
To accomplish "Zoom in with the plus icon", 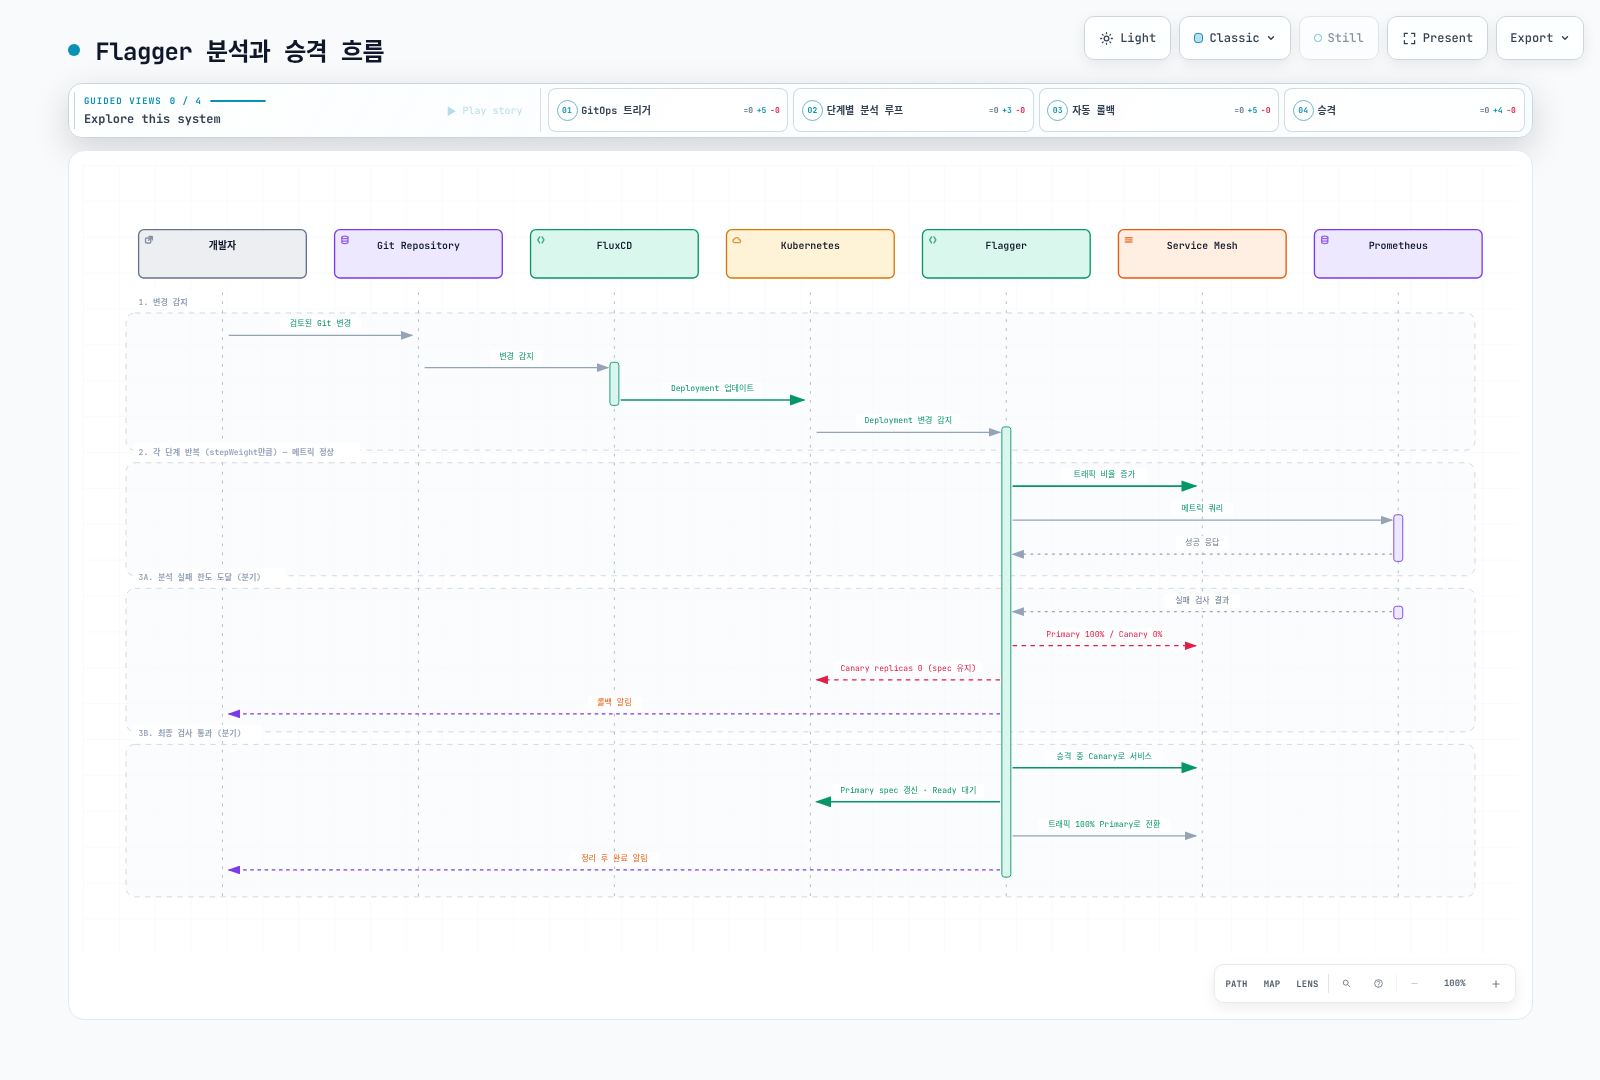I will click(1496, 984).
